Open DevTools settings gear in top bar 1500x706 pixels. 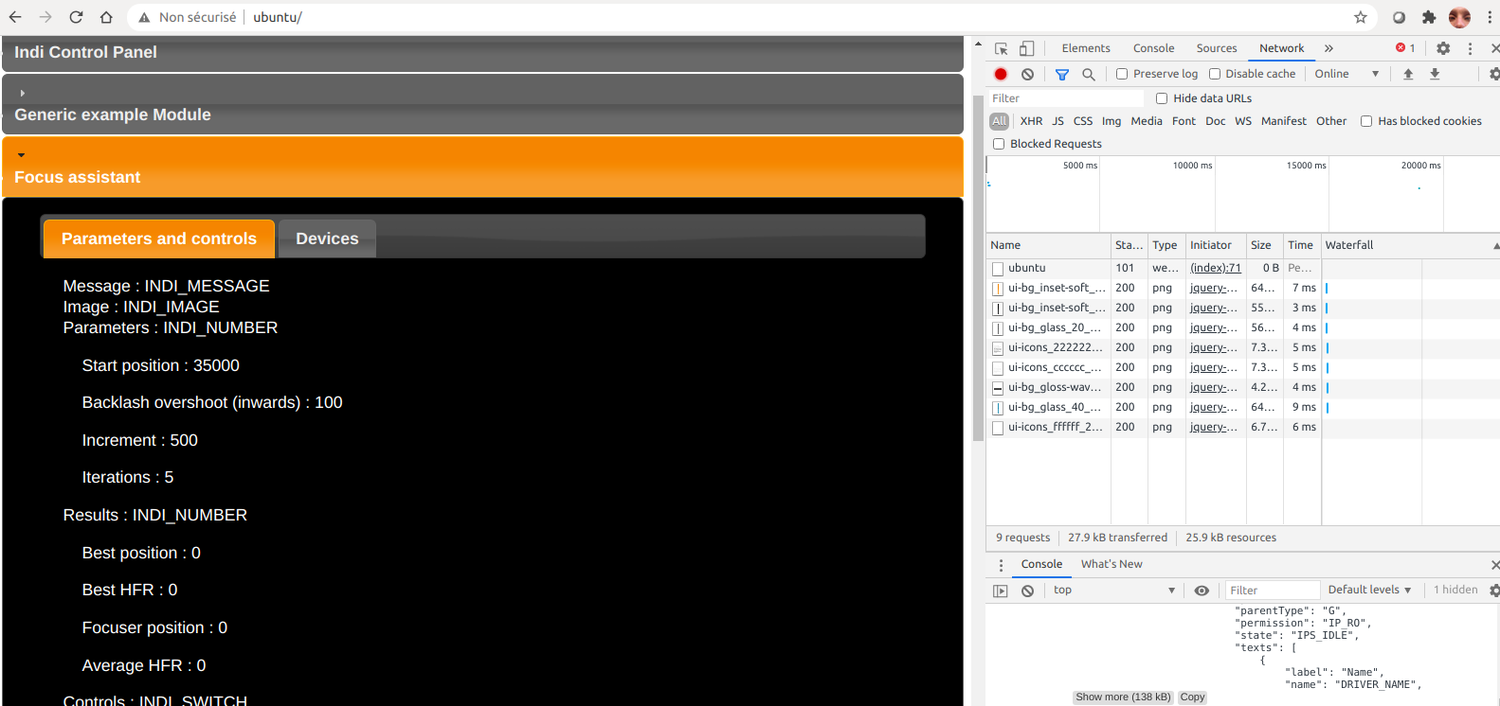1443,48
